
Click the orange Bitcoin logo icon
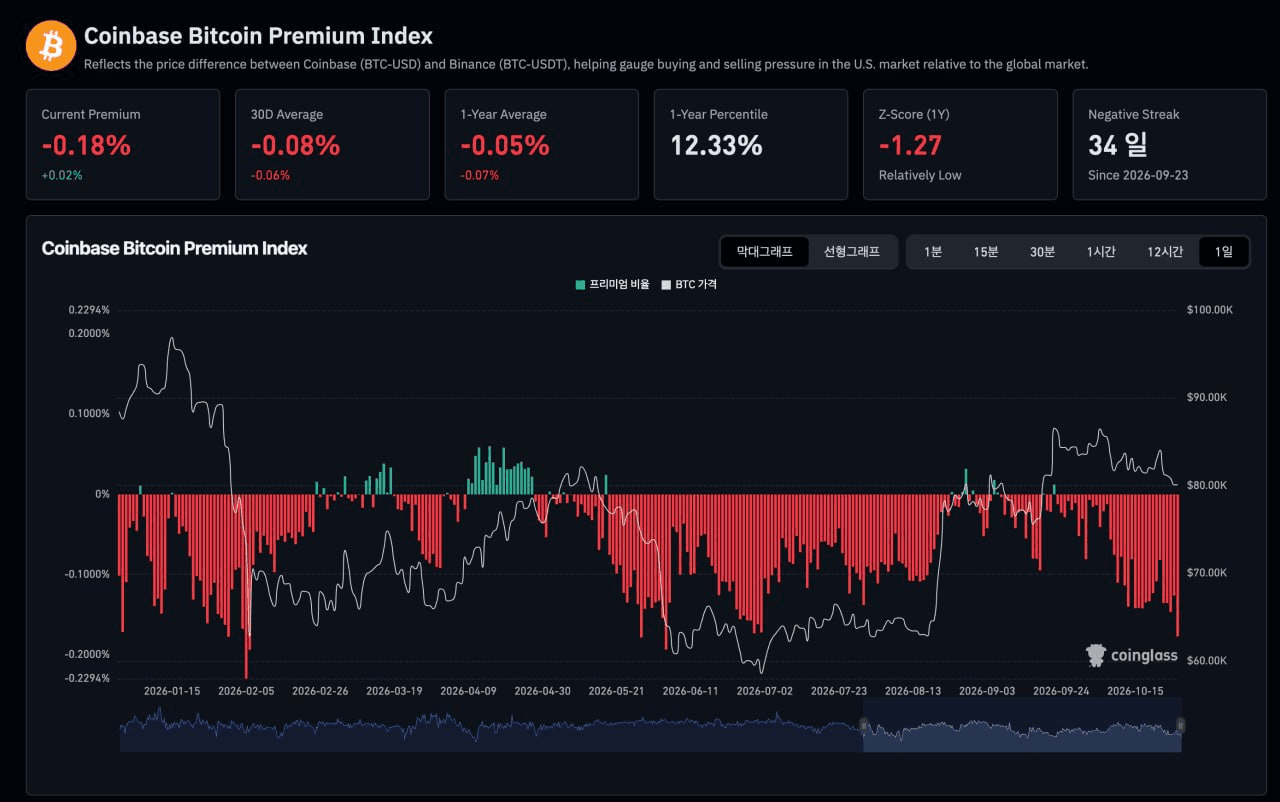click(x=51, y=46)
